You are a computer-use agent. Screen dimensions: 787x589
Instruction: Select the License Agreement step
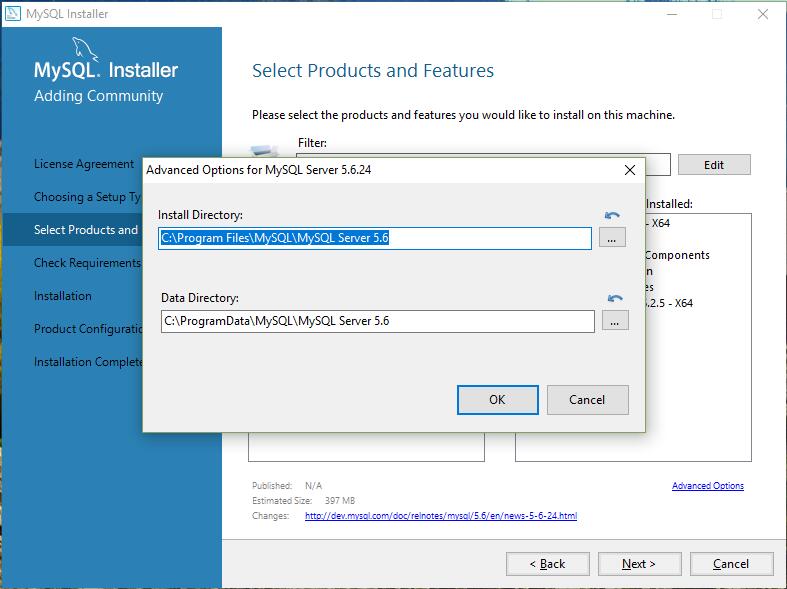pyautogui.click(x=84, y=164)
